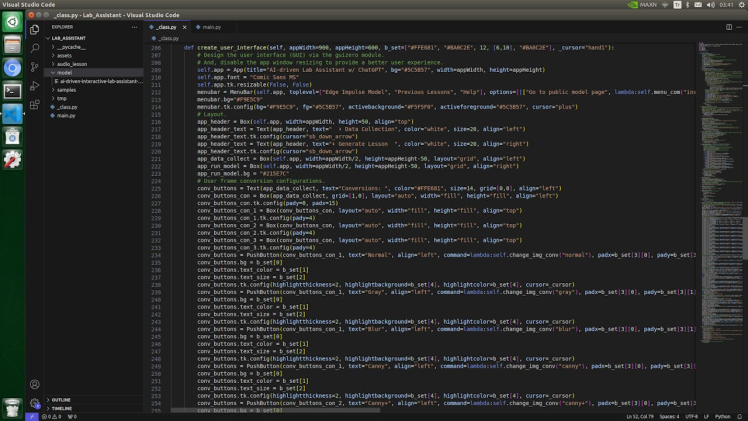This screenshot has height=421, width=748.
Task: Open the Explorer view in activity bar
Action: [35, 30]
